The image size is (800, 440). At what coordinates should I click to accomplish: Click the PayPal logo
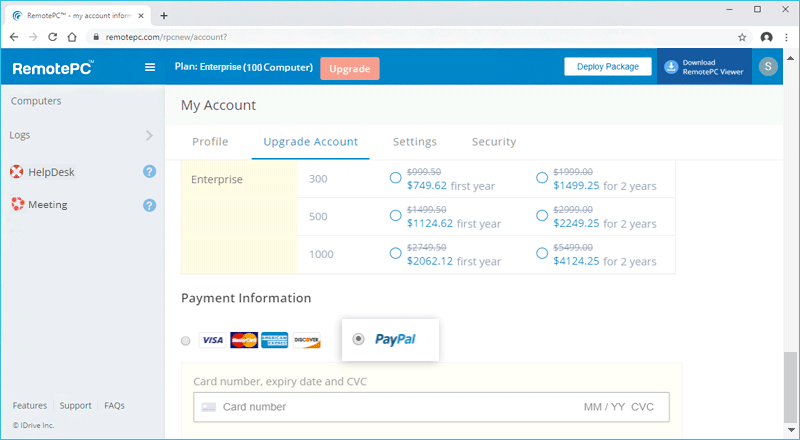pyautogui.click(x=395, y=339)
